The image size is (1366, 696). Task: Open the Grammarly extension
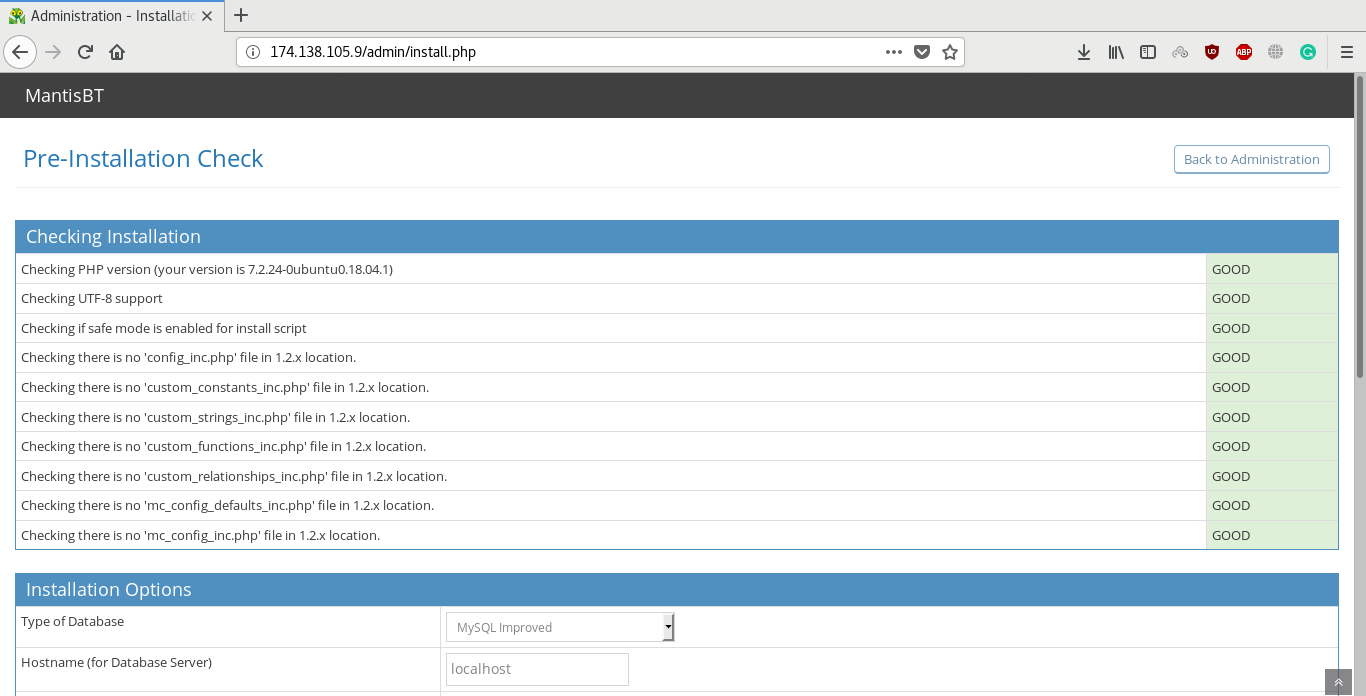(x=1307, y=52)
